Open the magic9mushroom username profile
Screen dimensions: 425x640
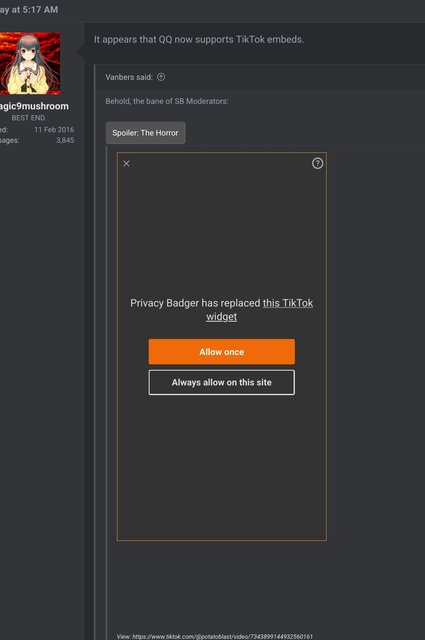click(34, 106)
